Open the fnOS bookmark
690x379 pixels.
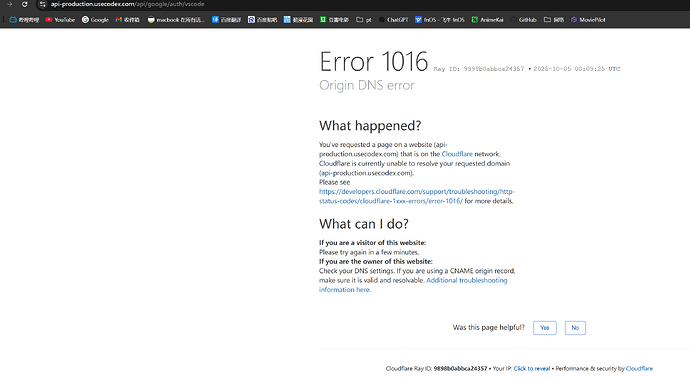(440, 20)
